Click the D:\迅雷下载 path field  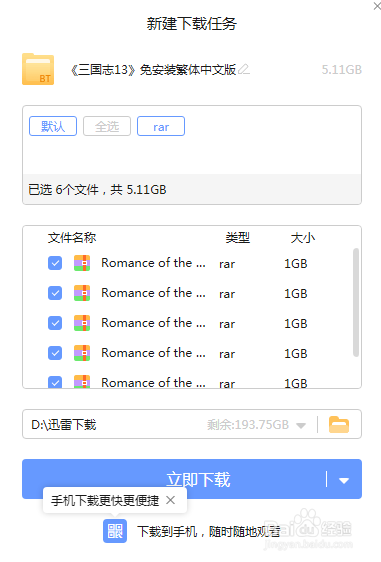coord(170,424)
